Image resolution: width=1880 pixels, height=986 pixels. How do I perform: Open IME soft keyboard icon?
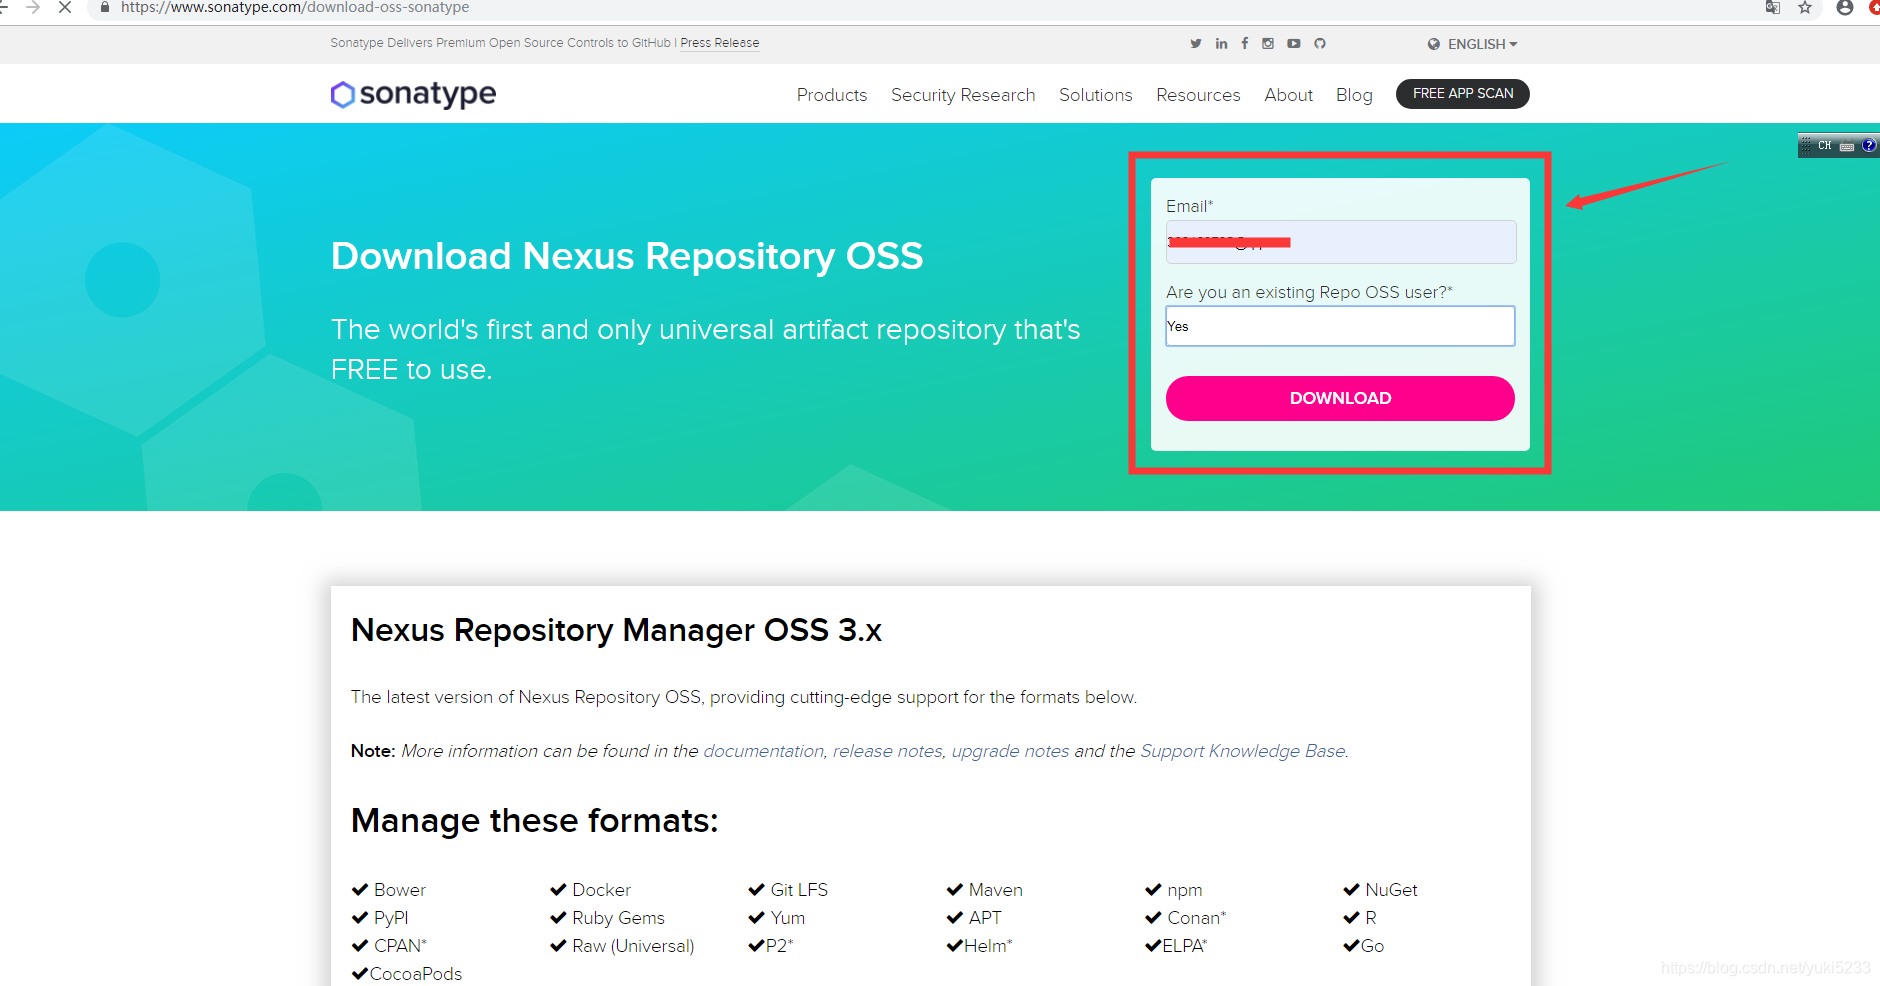[x=1847, y=146]
